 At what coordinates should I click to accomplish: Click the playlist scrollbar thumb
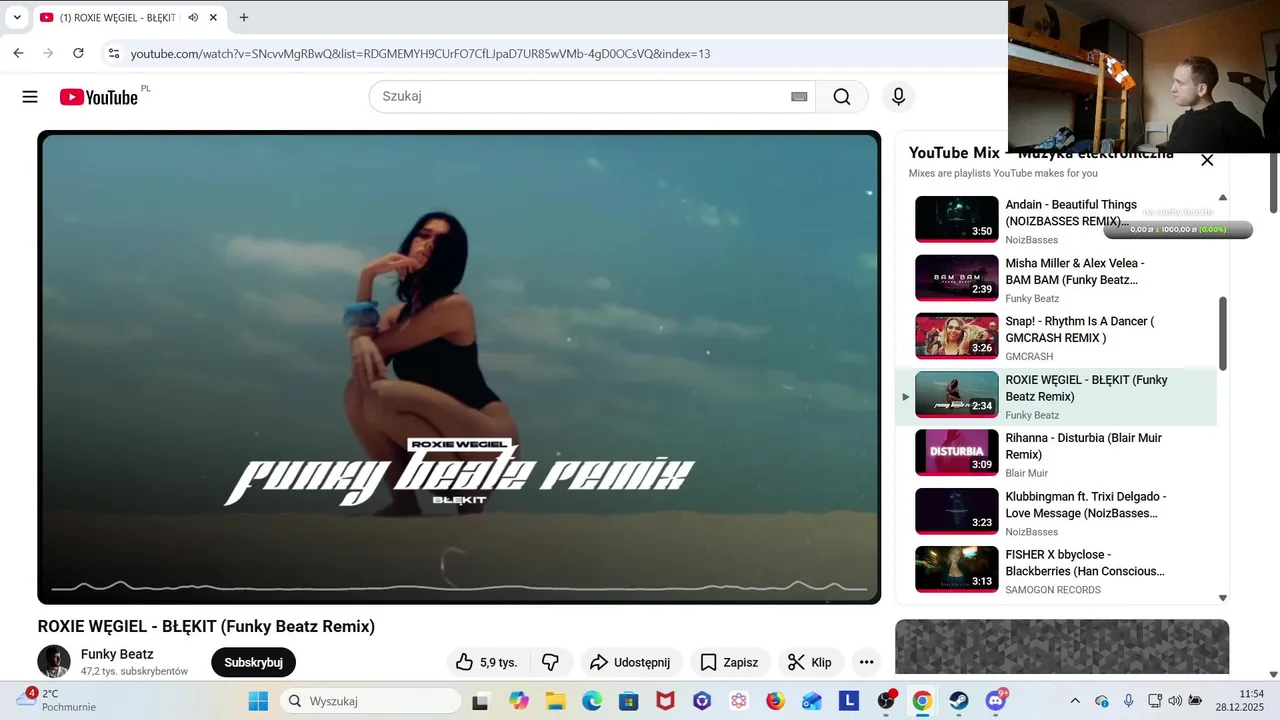click(1222, 334)
